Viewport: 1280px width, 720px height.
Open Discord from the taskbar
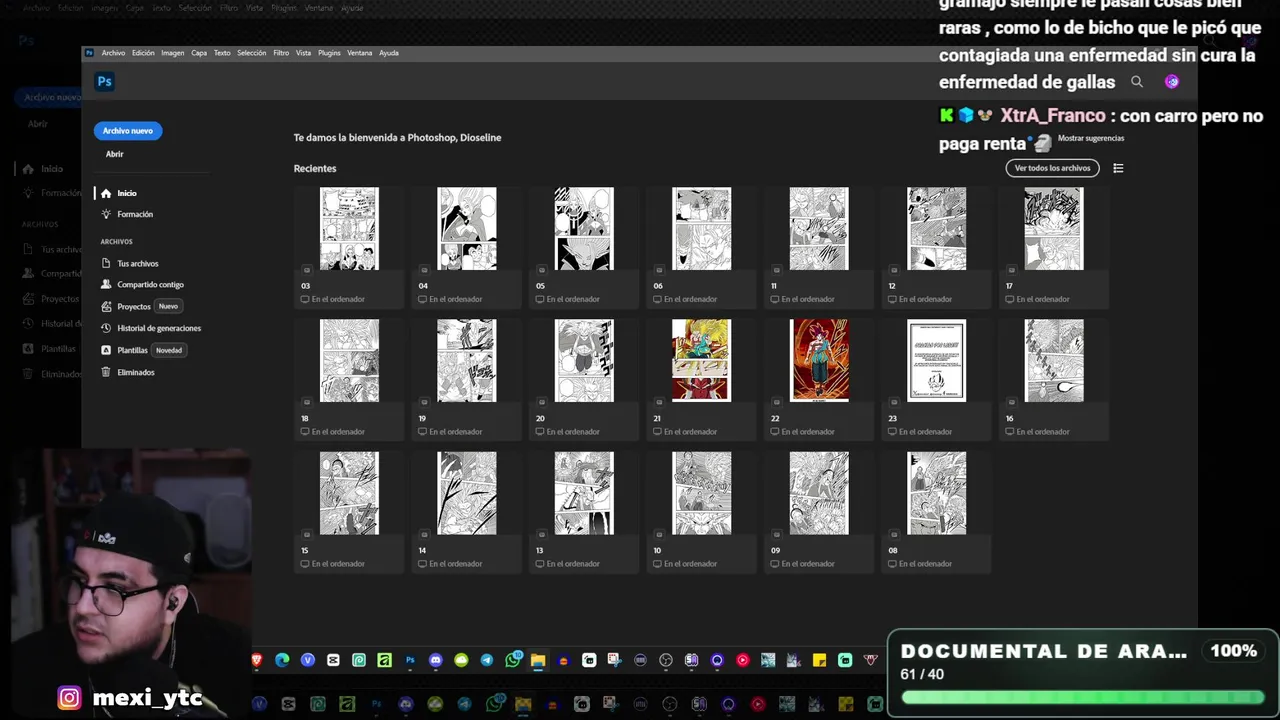435,660
